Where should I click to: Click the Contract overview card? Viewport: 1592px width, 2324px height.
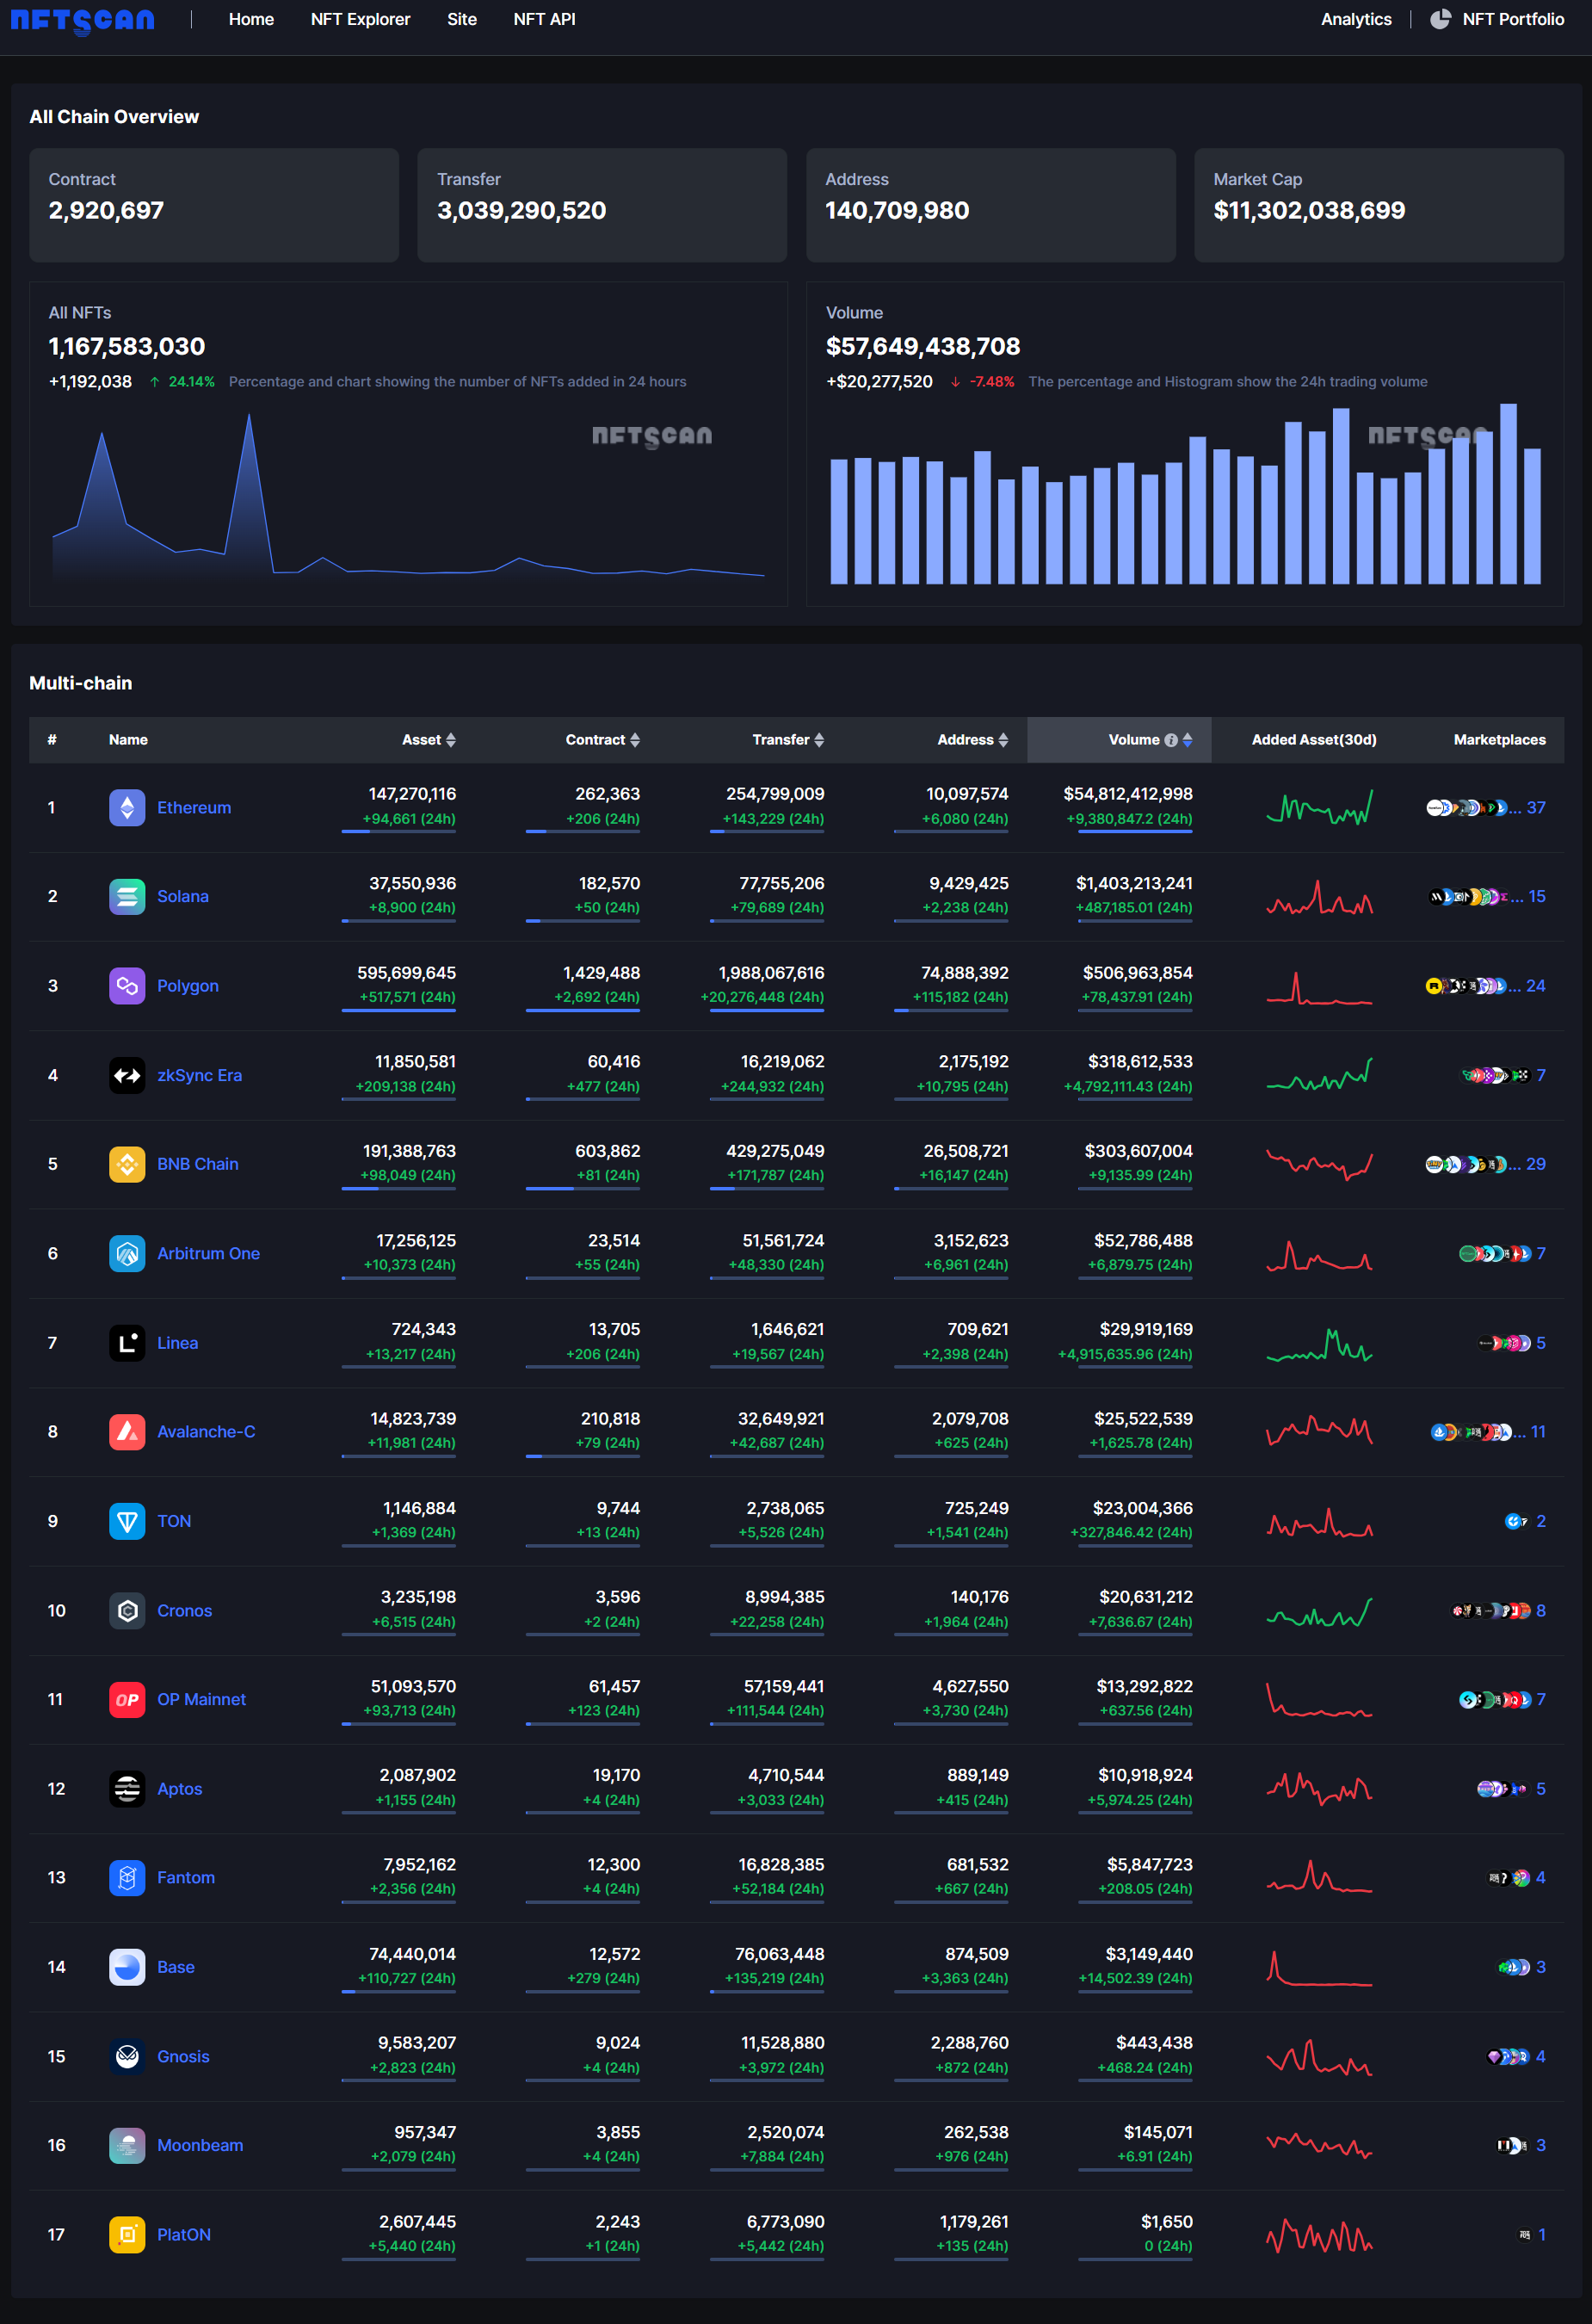214,205
